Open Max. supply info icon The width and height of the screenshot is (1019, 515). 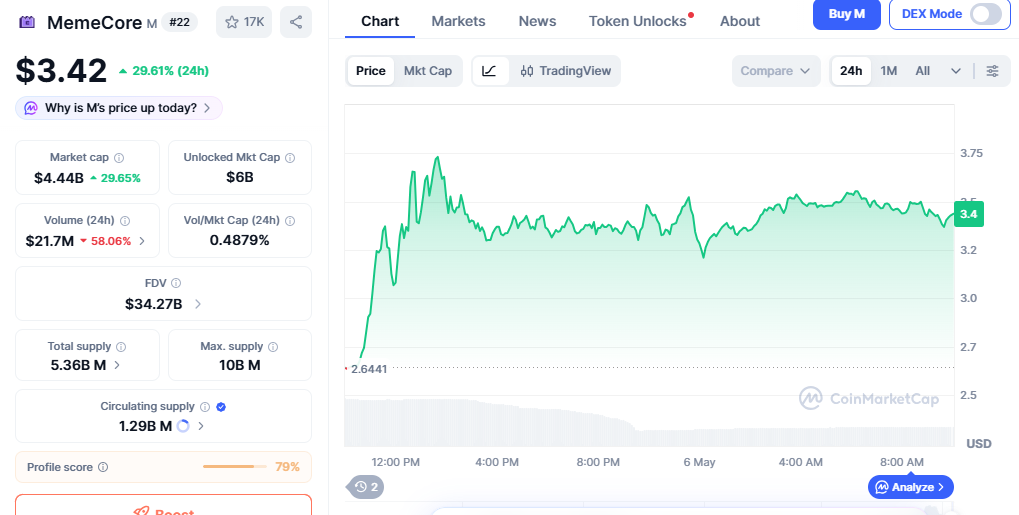(x=273, y=347)
